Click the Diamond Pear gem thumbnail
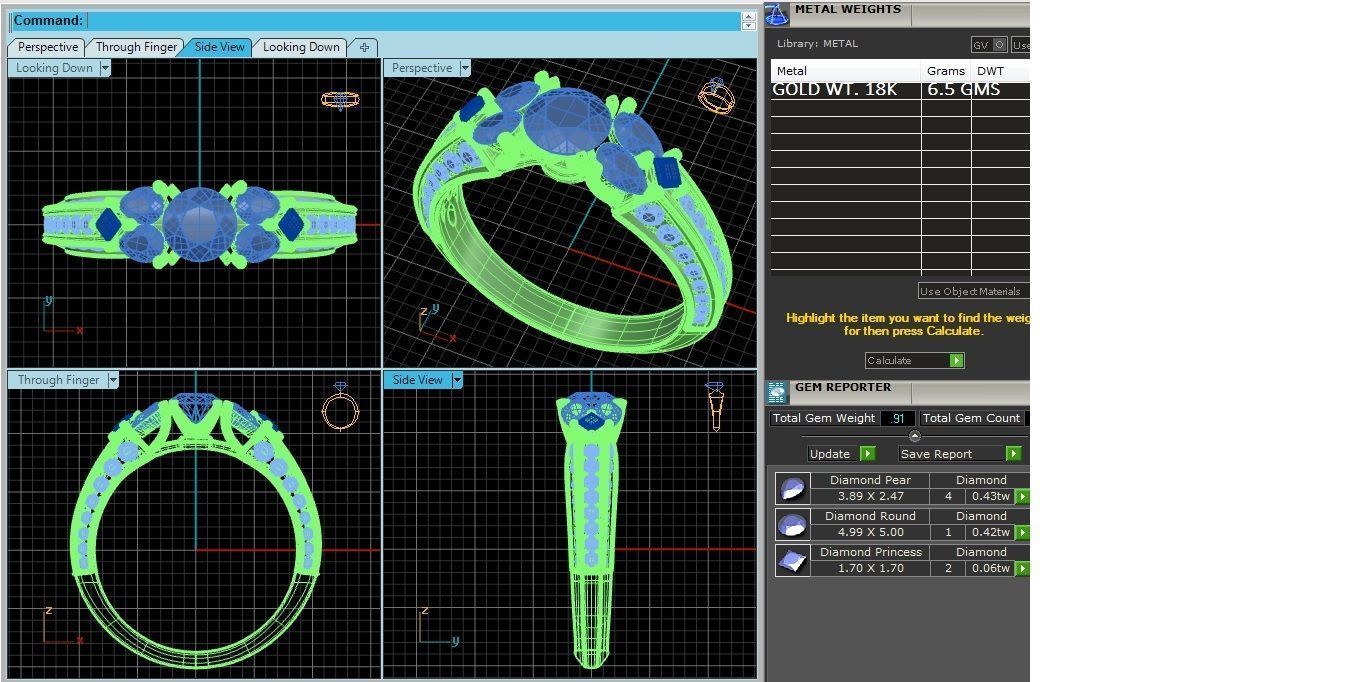Viewport: 1360px width, 682px height. 793,489
